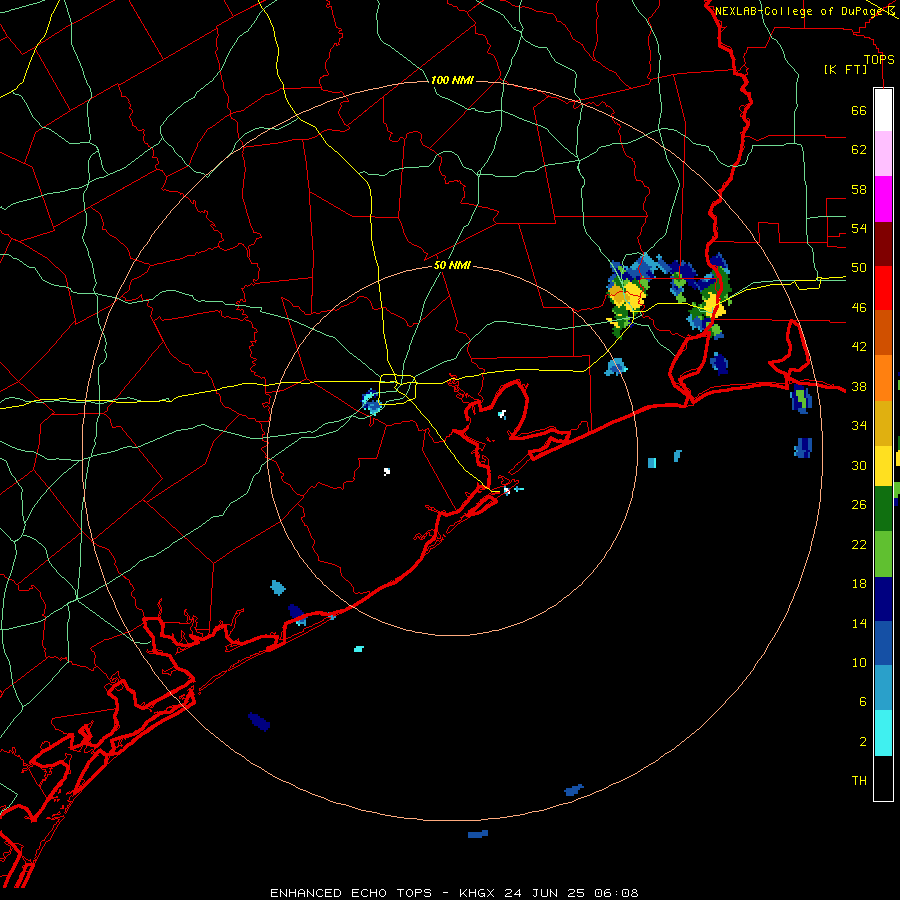Select the 50 NMI range ring label
The width and height of the screenshot is (900, 900).
coord(452,265)
